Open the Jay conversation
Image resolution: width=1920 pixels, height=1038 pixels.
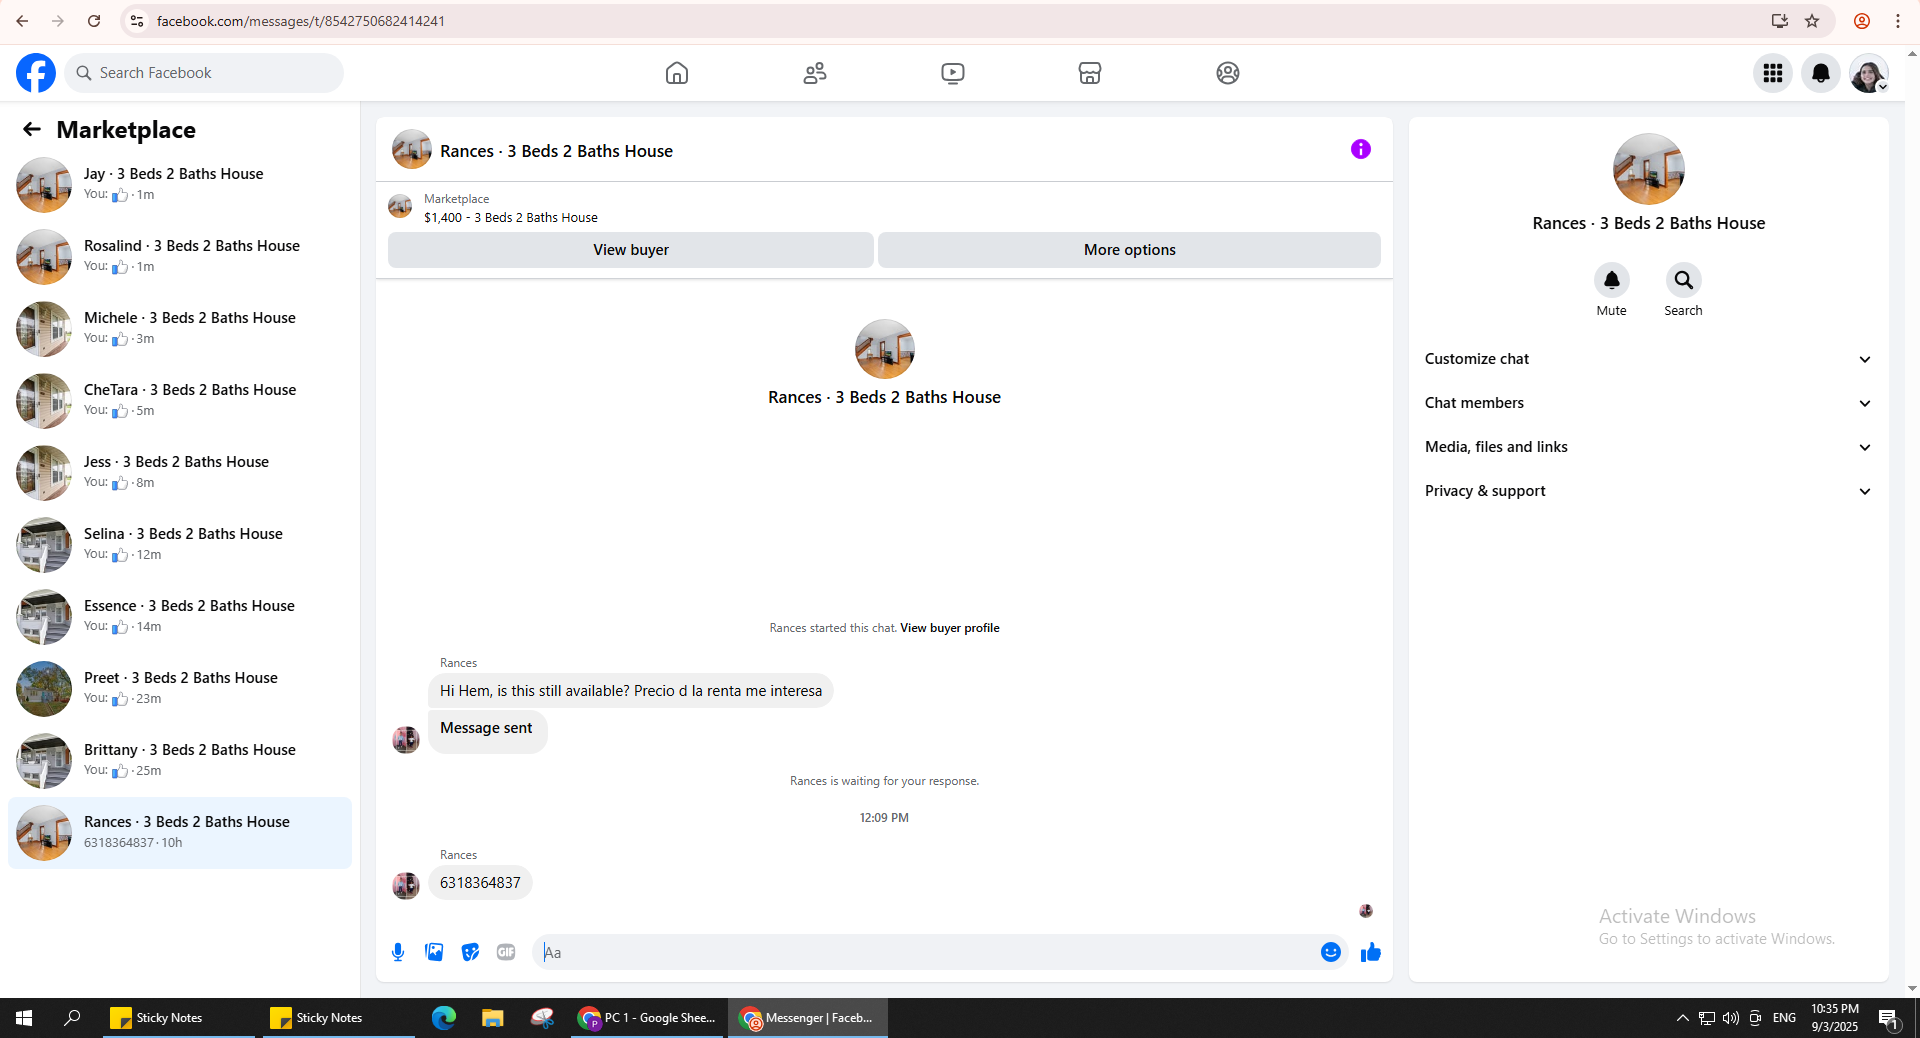tap(180, 185)
